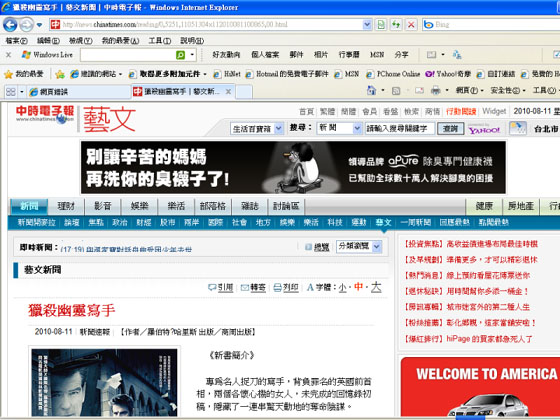
Task: Close the Windows Live toolbar with X
Action: 9,55
